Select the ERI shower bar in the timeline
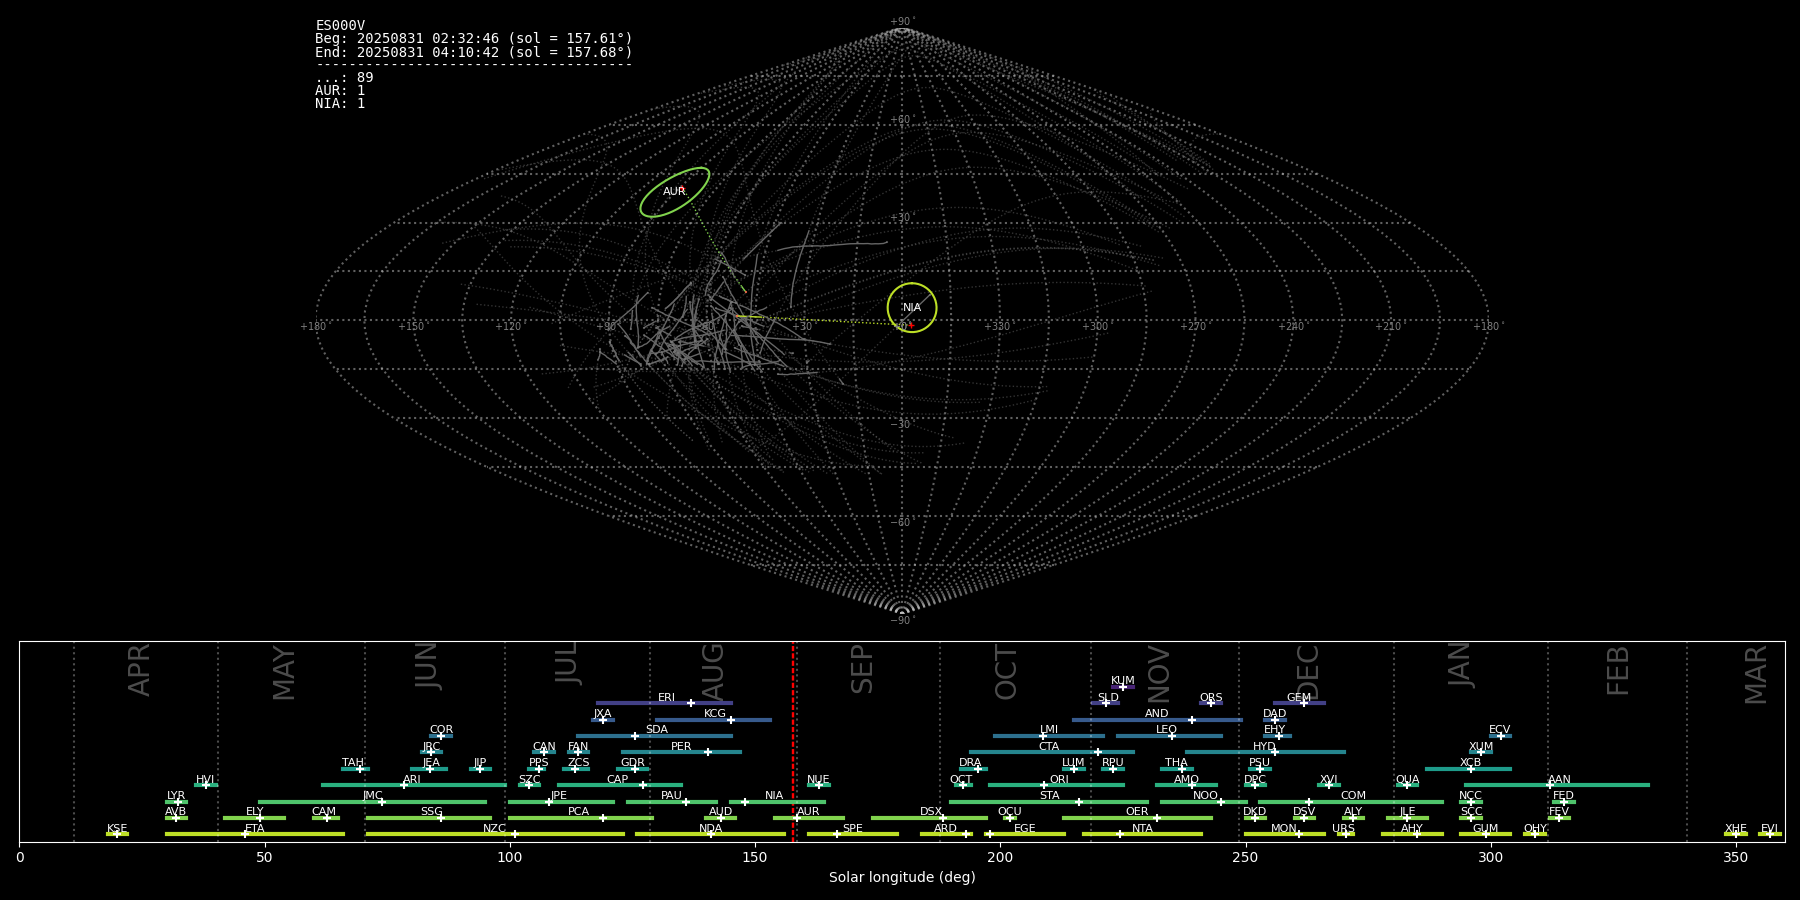The height and width of the screenshot is (900, 1800). point(664,703)
